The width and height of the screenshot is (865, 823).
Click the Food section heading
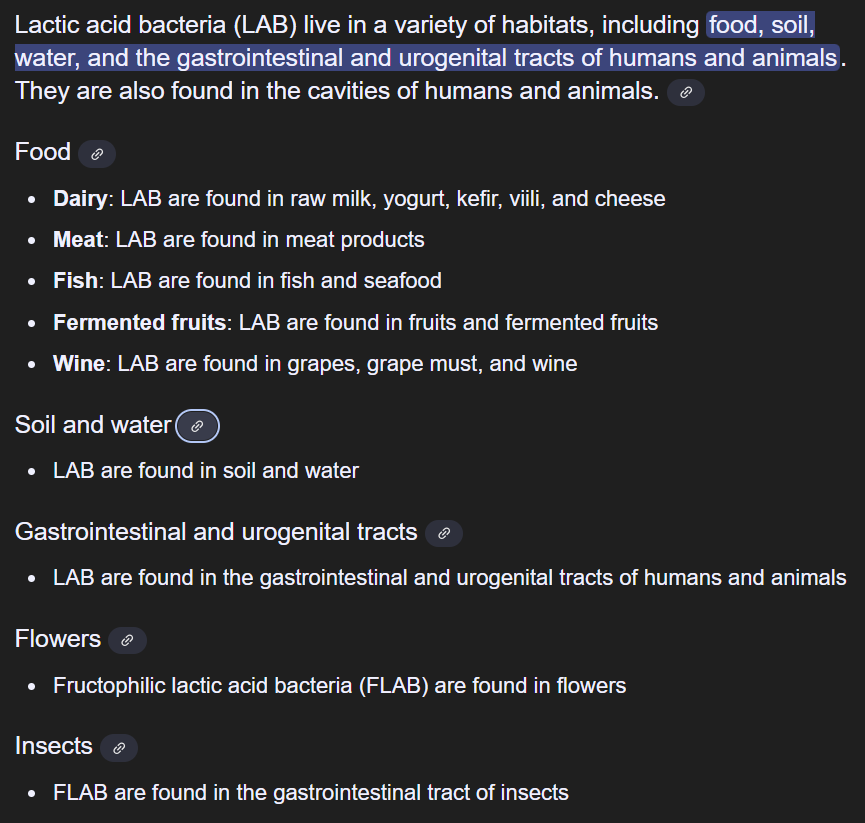[x=43, y=152]
